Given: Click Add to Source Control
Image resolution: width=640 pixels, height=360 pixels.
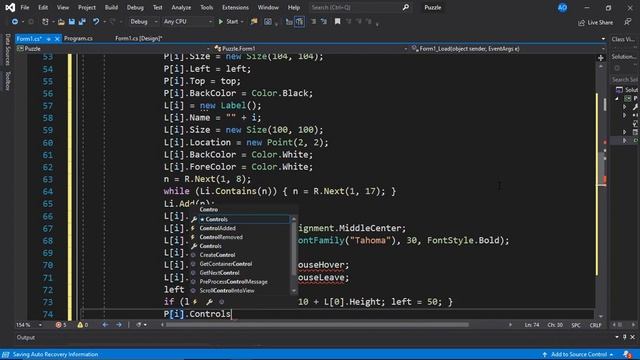Looking at the screenshot, I should tap(578, 354).
